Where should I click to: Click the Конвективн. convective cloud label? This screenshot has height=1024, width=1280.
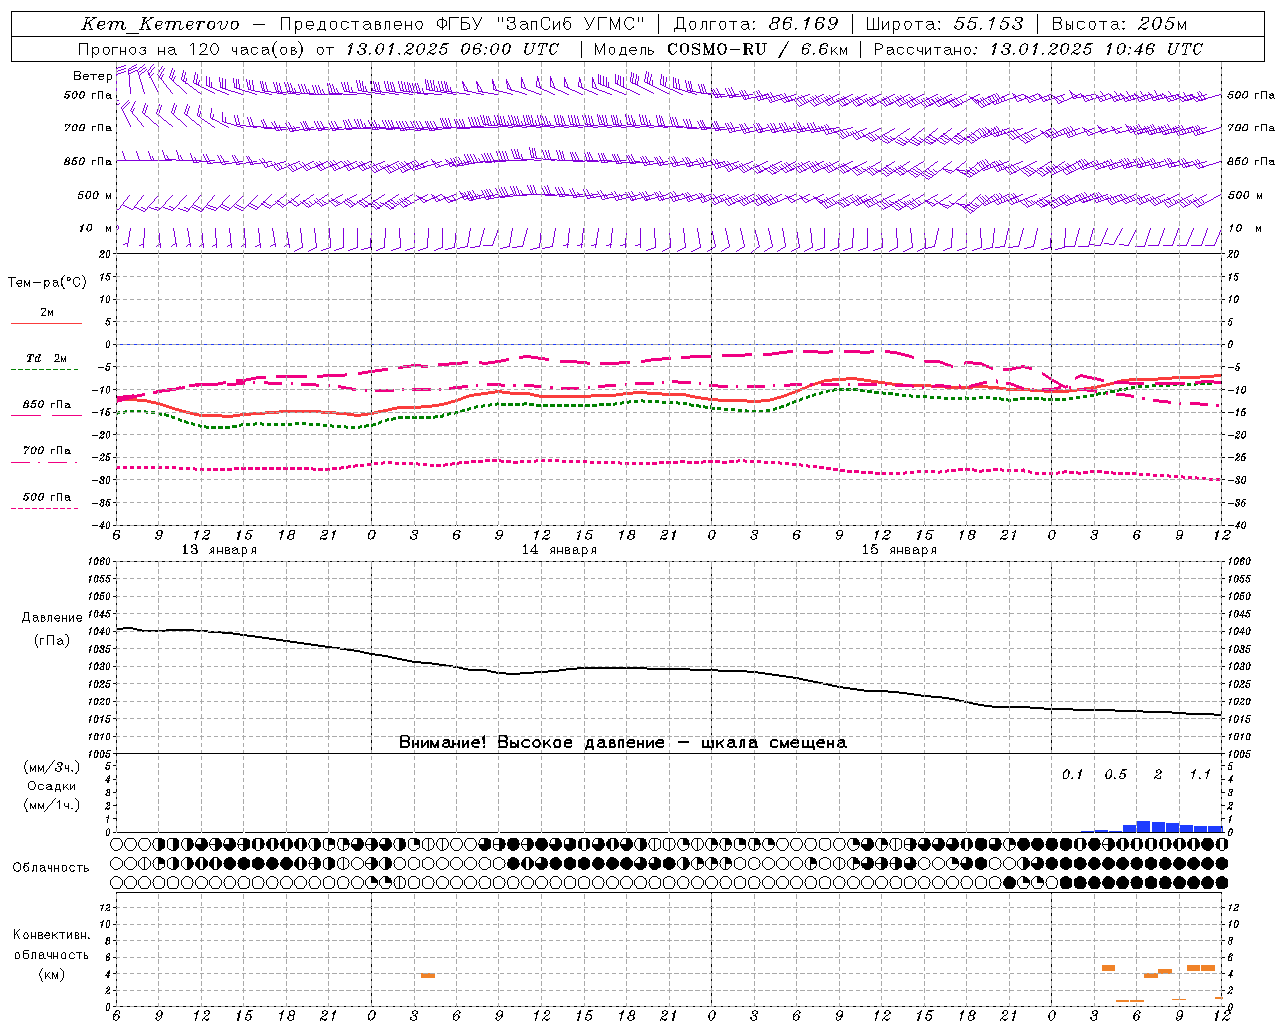(51, 935)
